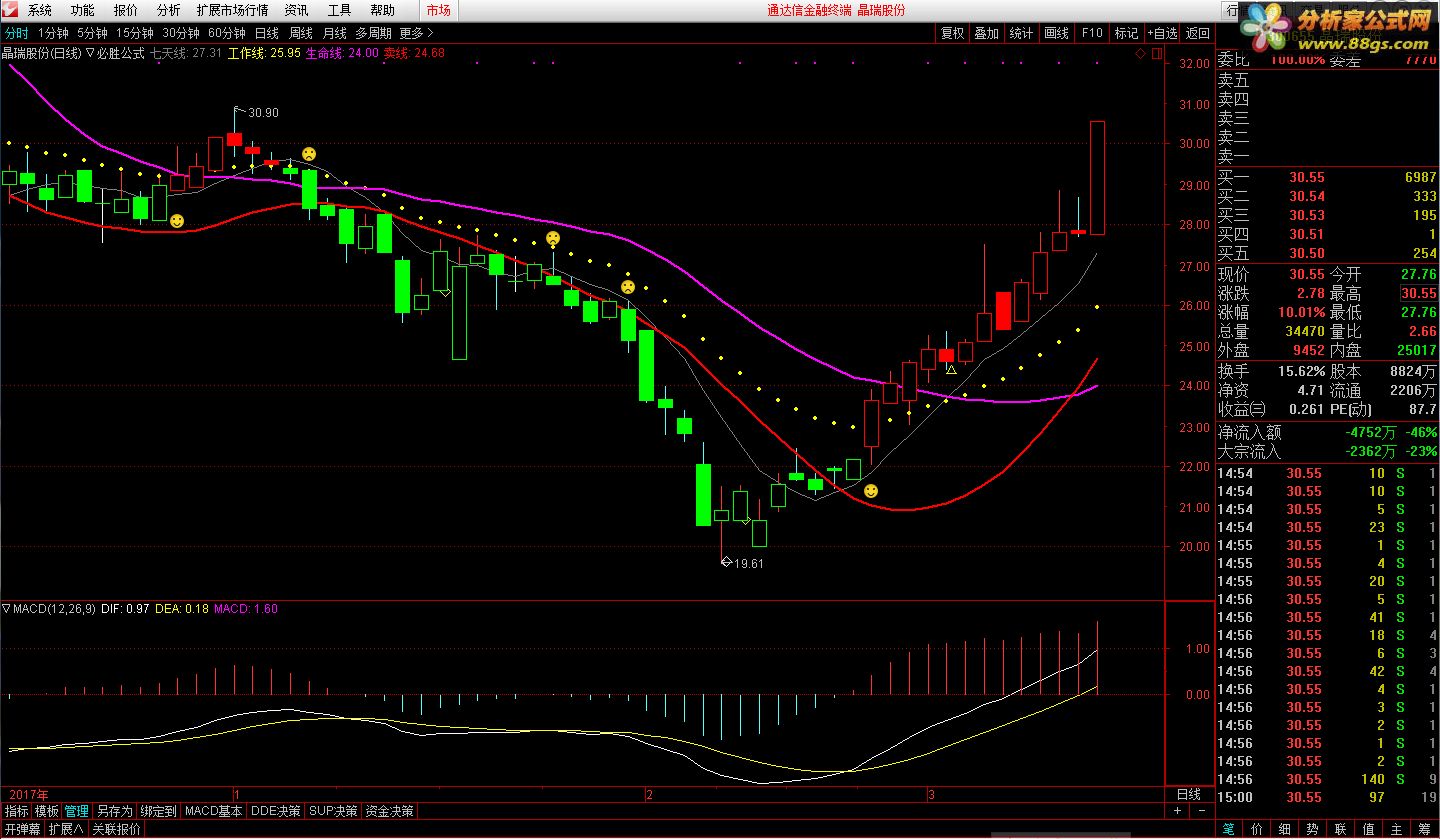The width and height of the screenshot is (1440, 839).
Task: Click the 绑定到 button at bottom
Action: pos(158,811)
